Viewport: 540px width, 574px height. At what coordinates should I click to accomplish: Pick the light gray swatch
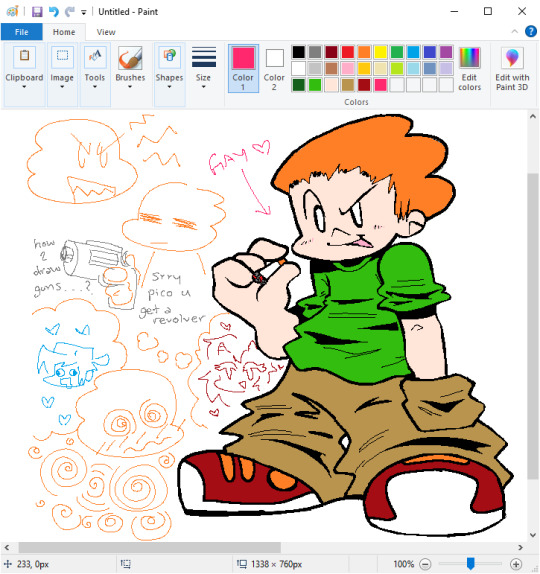[x=315, y=68]
